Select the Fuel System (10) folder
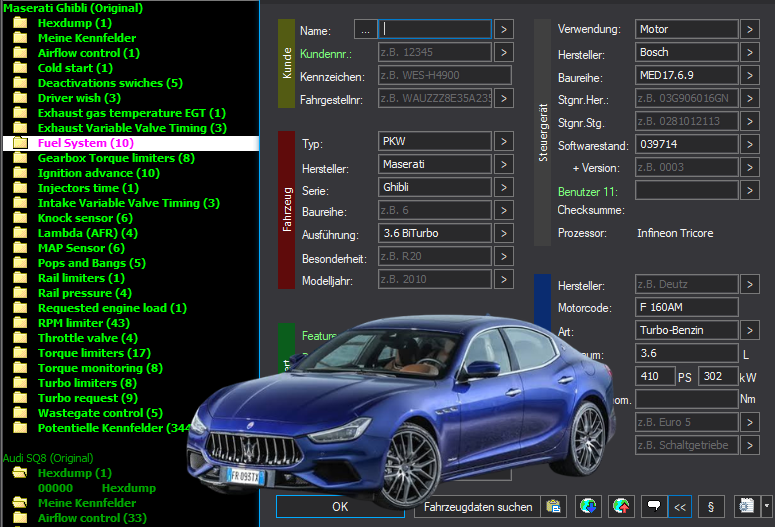Image resolution: width=775 pixels, height=527 pixels. pyautogui.click(x=131, y=143)
